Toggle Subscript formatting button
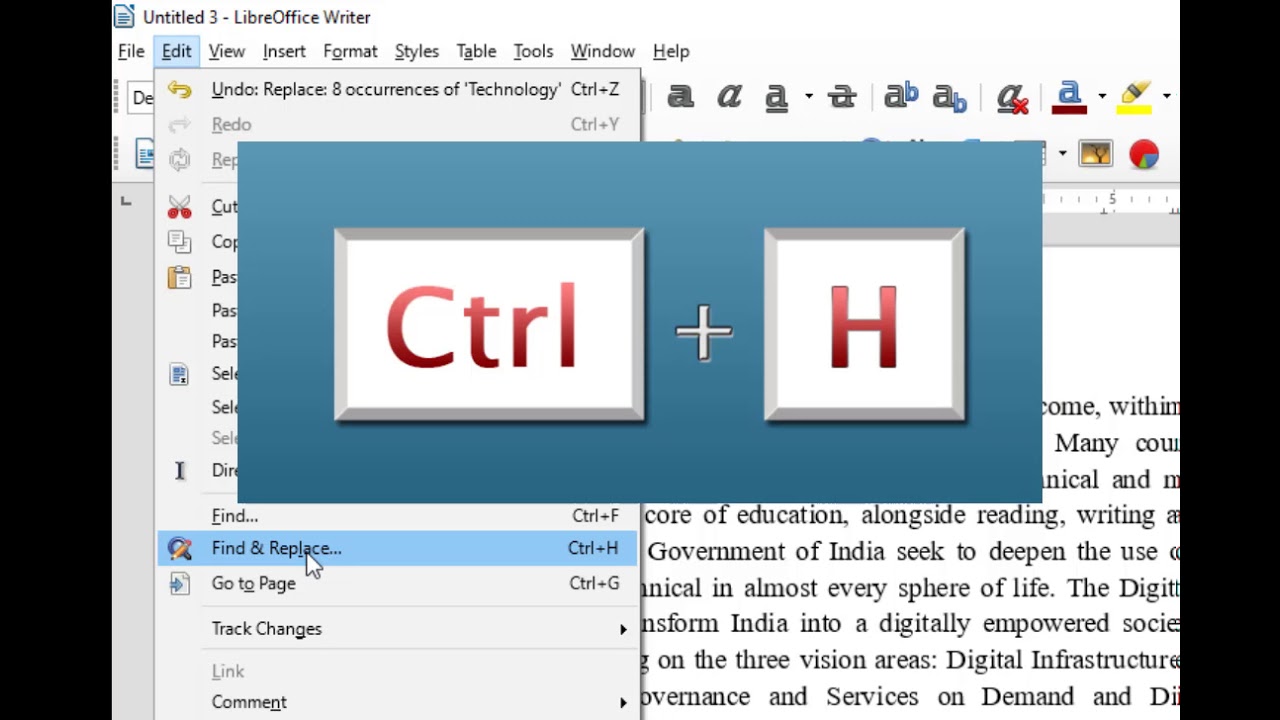1280x720 pixels. 949,97
